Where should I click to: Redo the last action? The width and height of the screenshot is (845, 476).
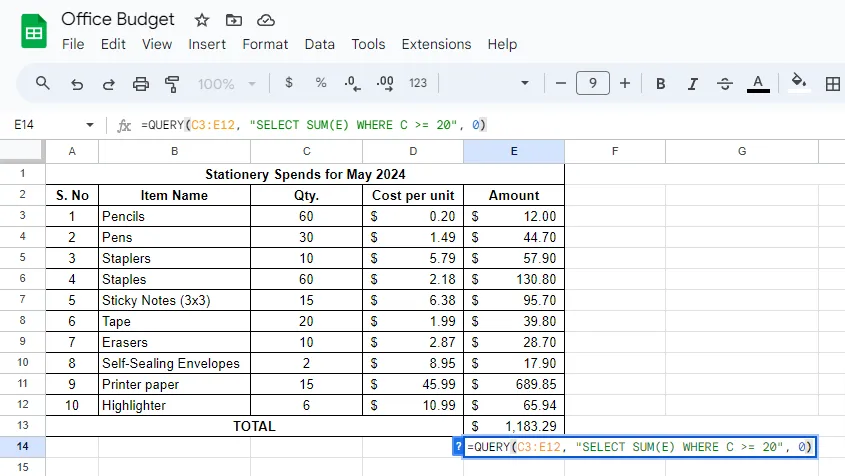coord(109,84)
